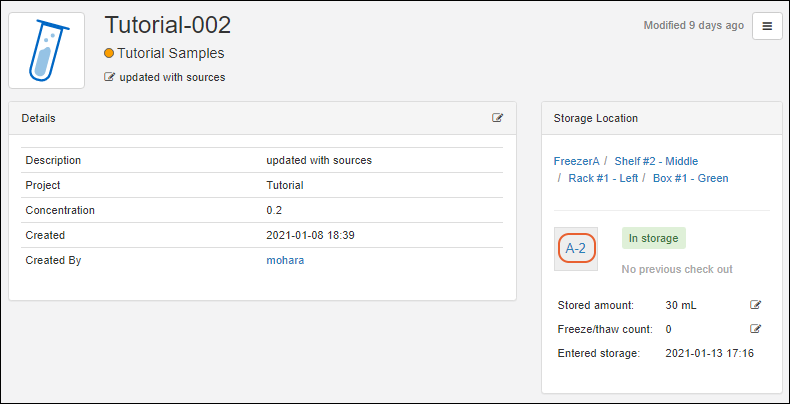Edit the 'updated with sources' header note
Screen dimensions: 790x404
click(109, 77)
